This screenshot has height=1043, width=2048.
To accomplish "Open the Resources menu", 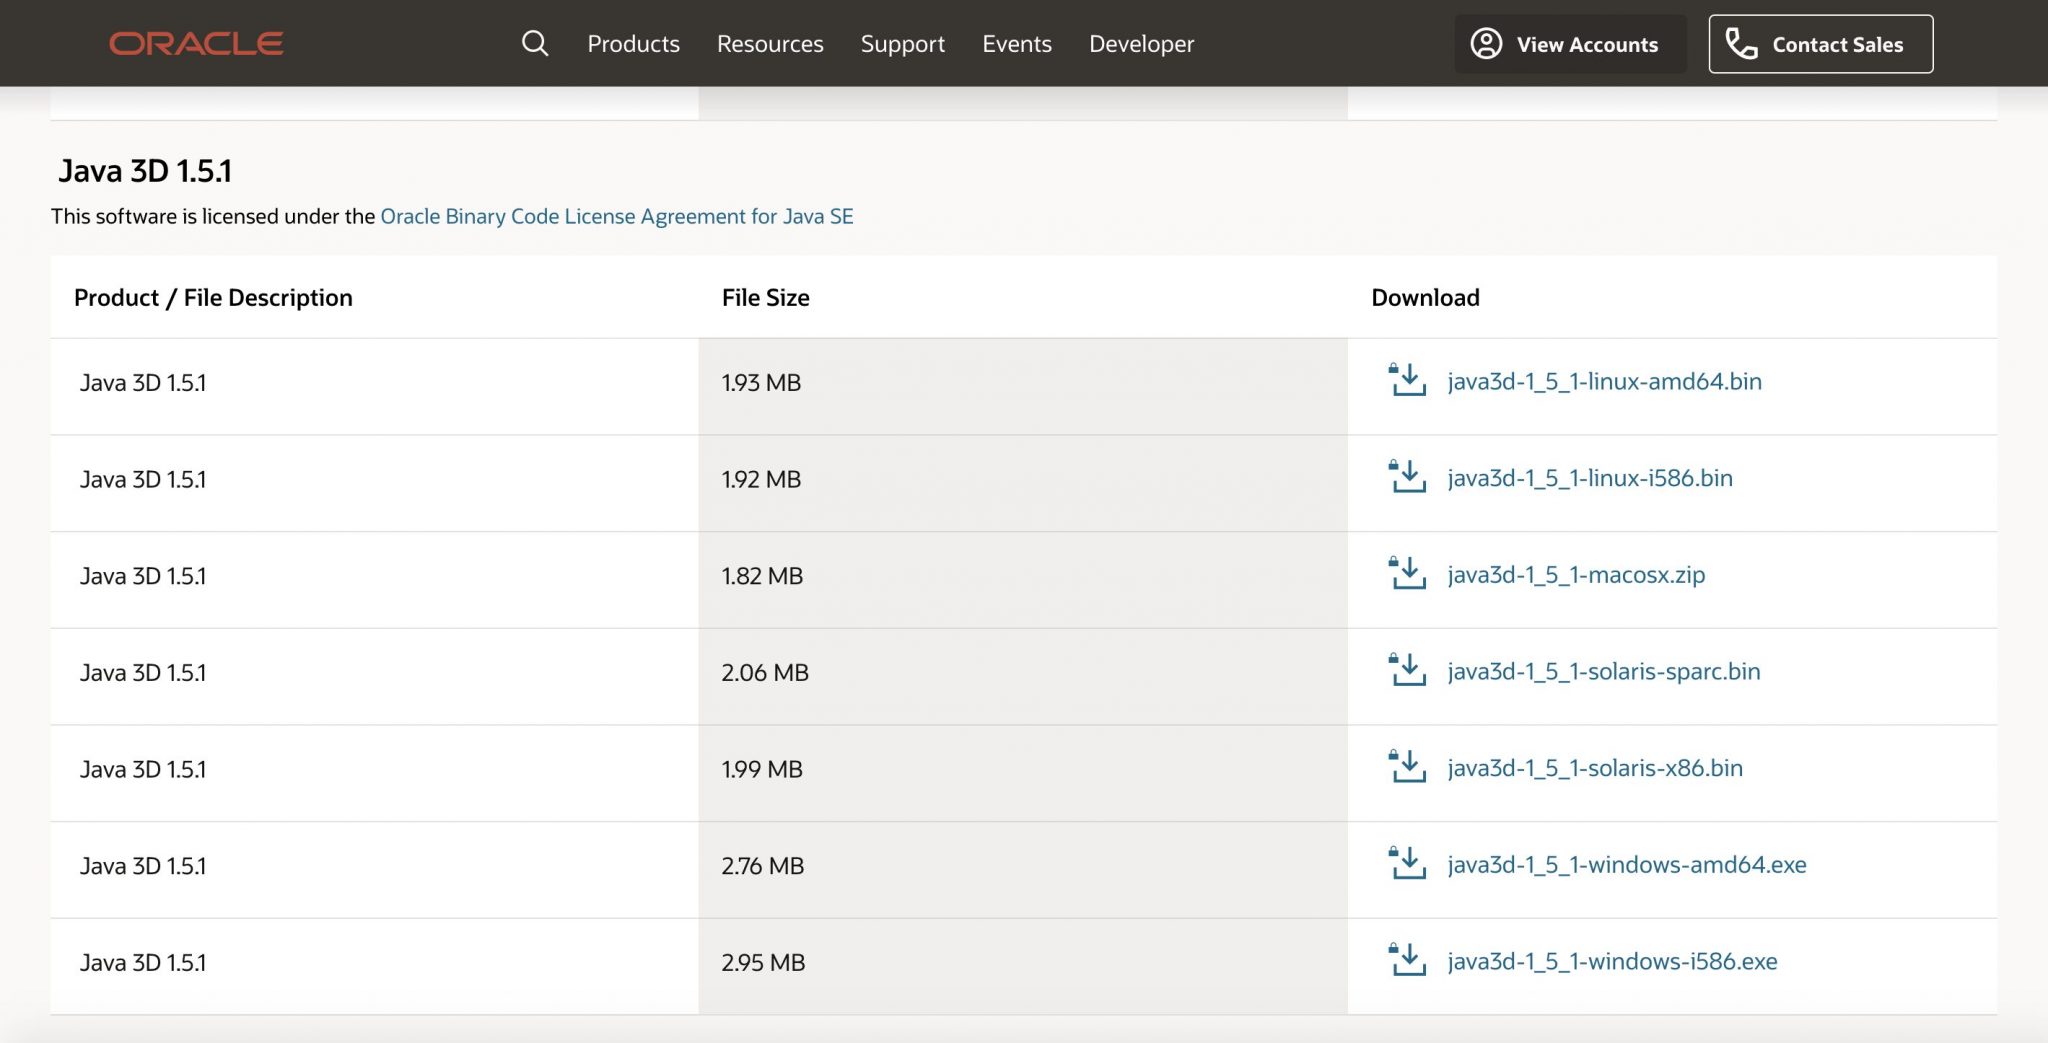I will tap(770, 44).
